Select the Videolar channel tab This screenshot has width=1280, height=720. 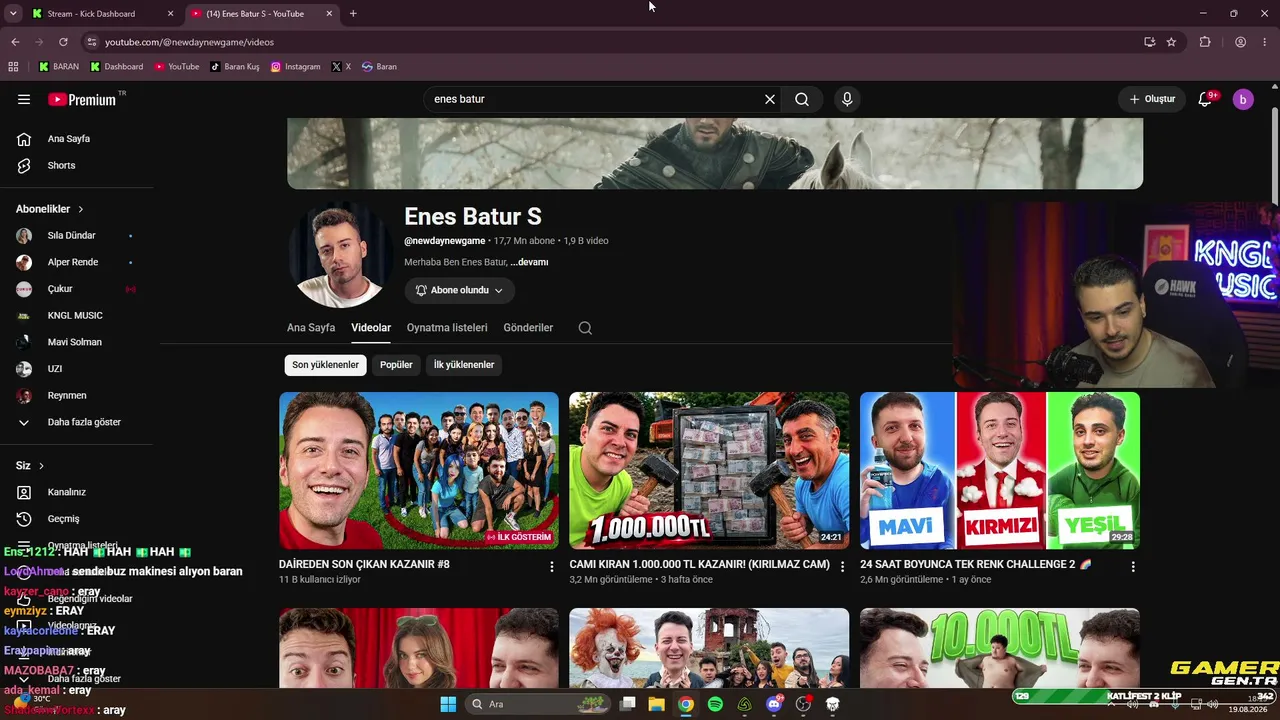[371, 328]
